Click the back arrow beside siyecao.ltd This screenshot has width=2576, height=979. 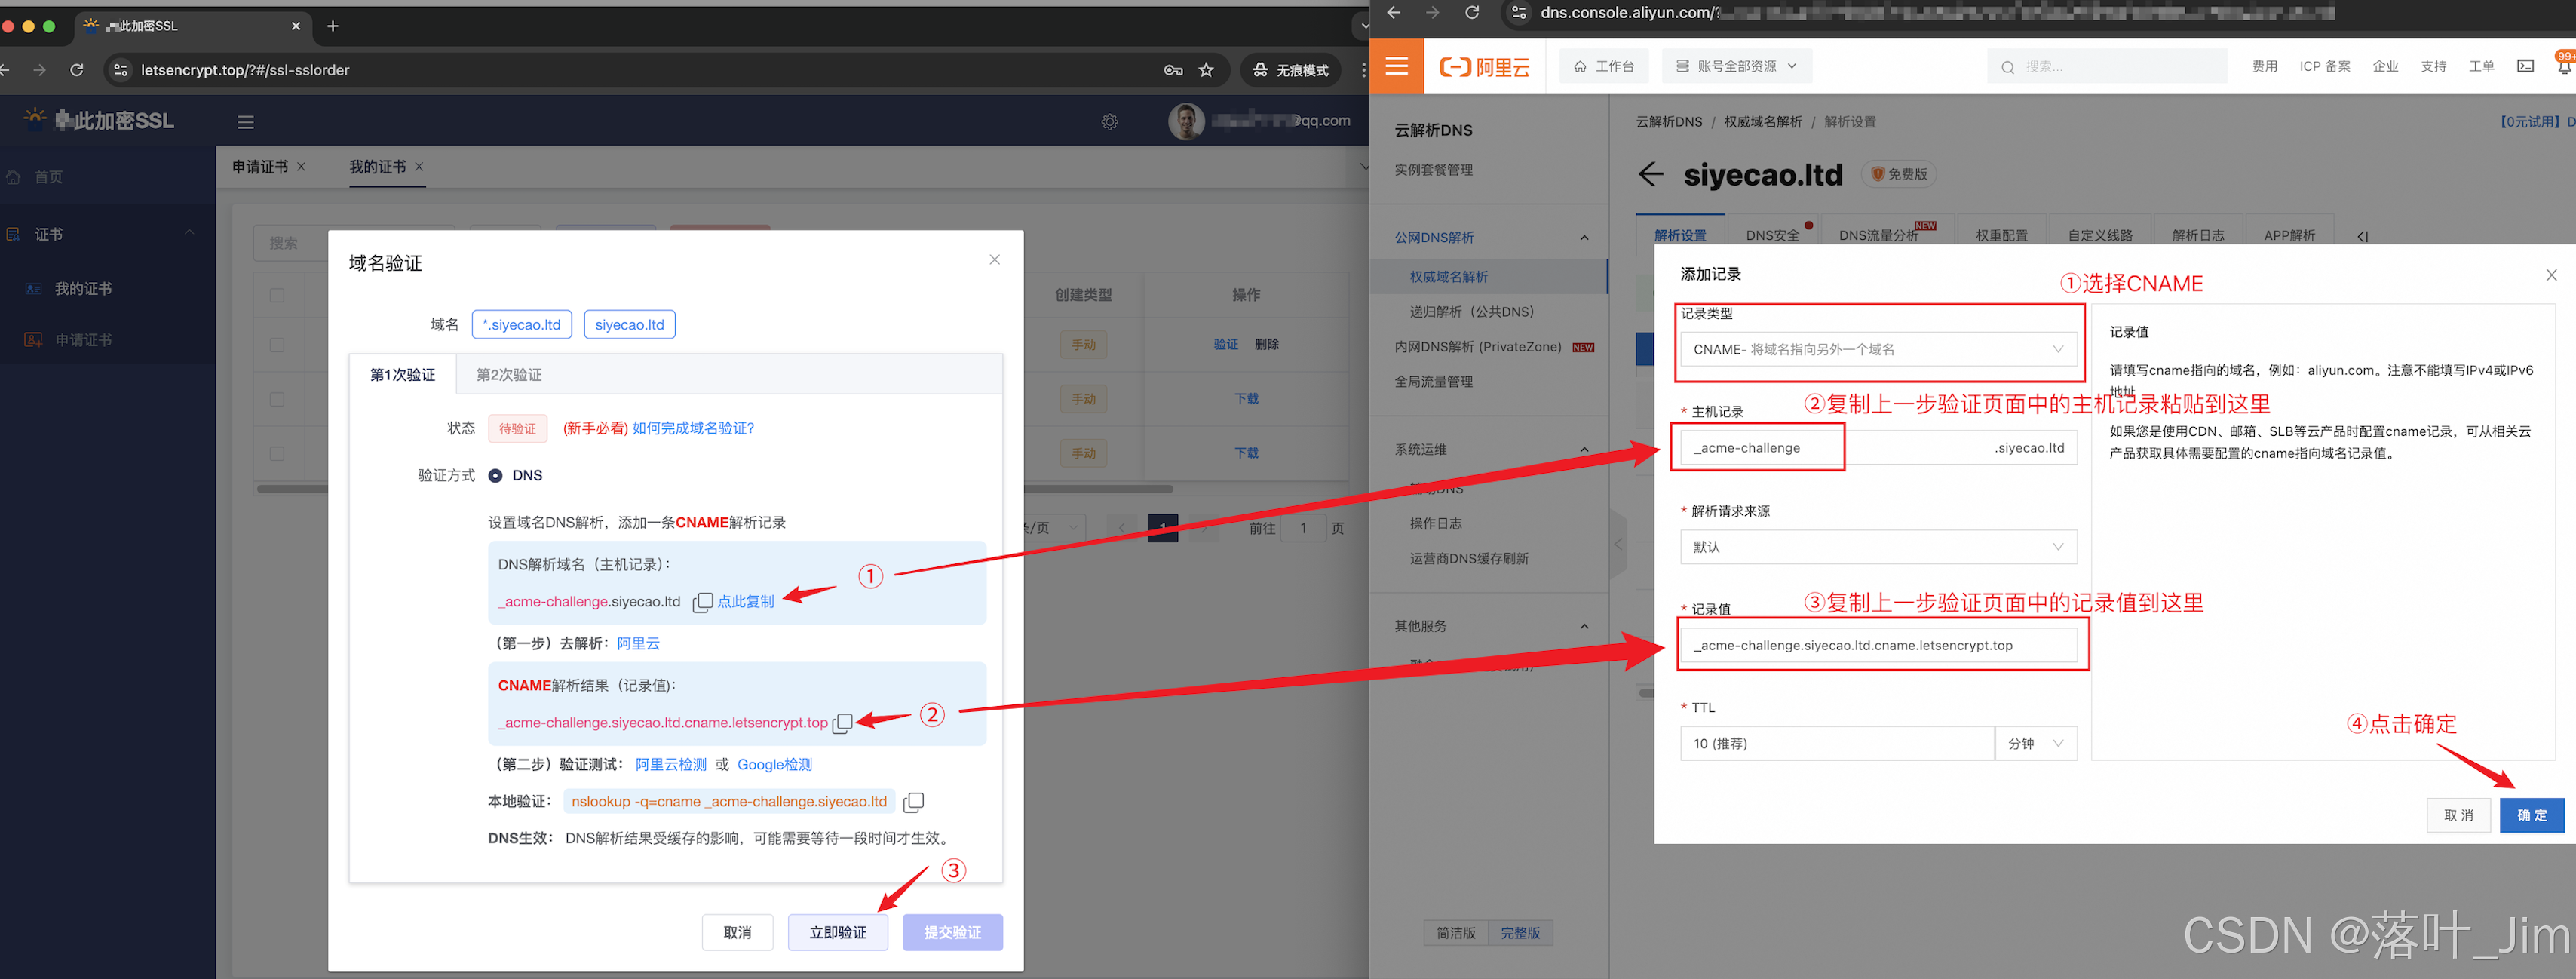click(x=1650, y=175)
